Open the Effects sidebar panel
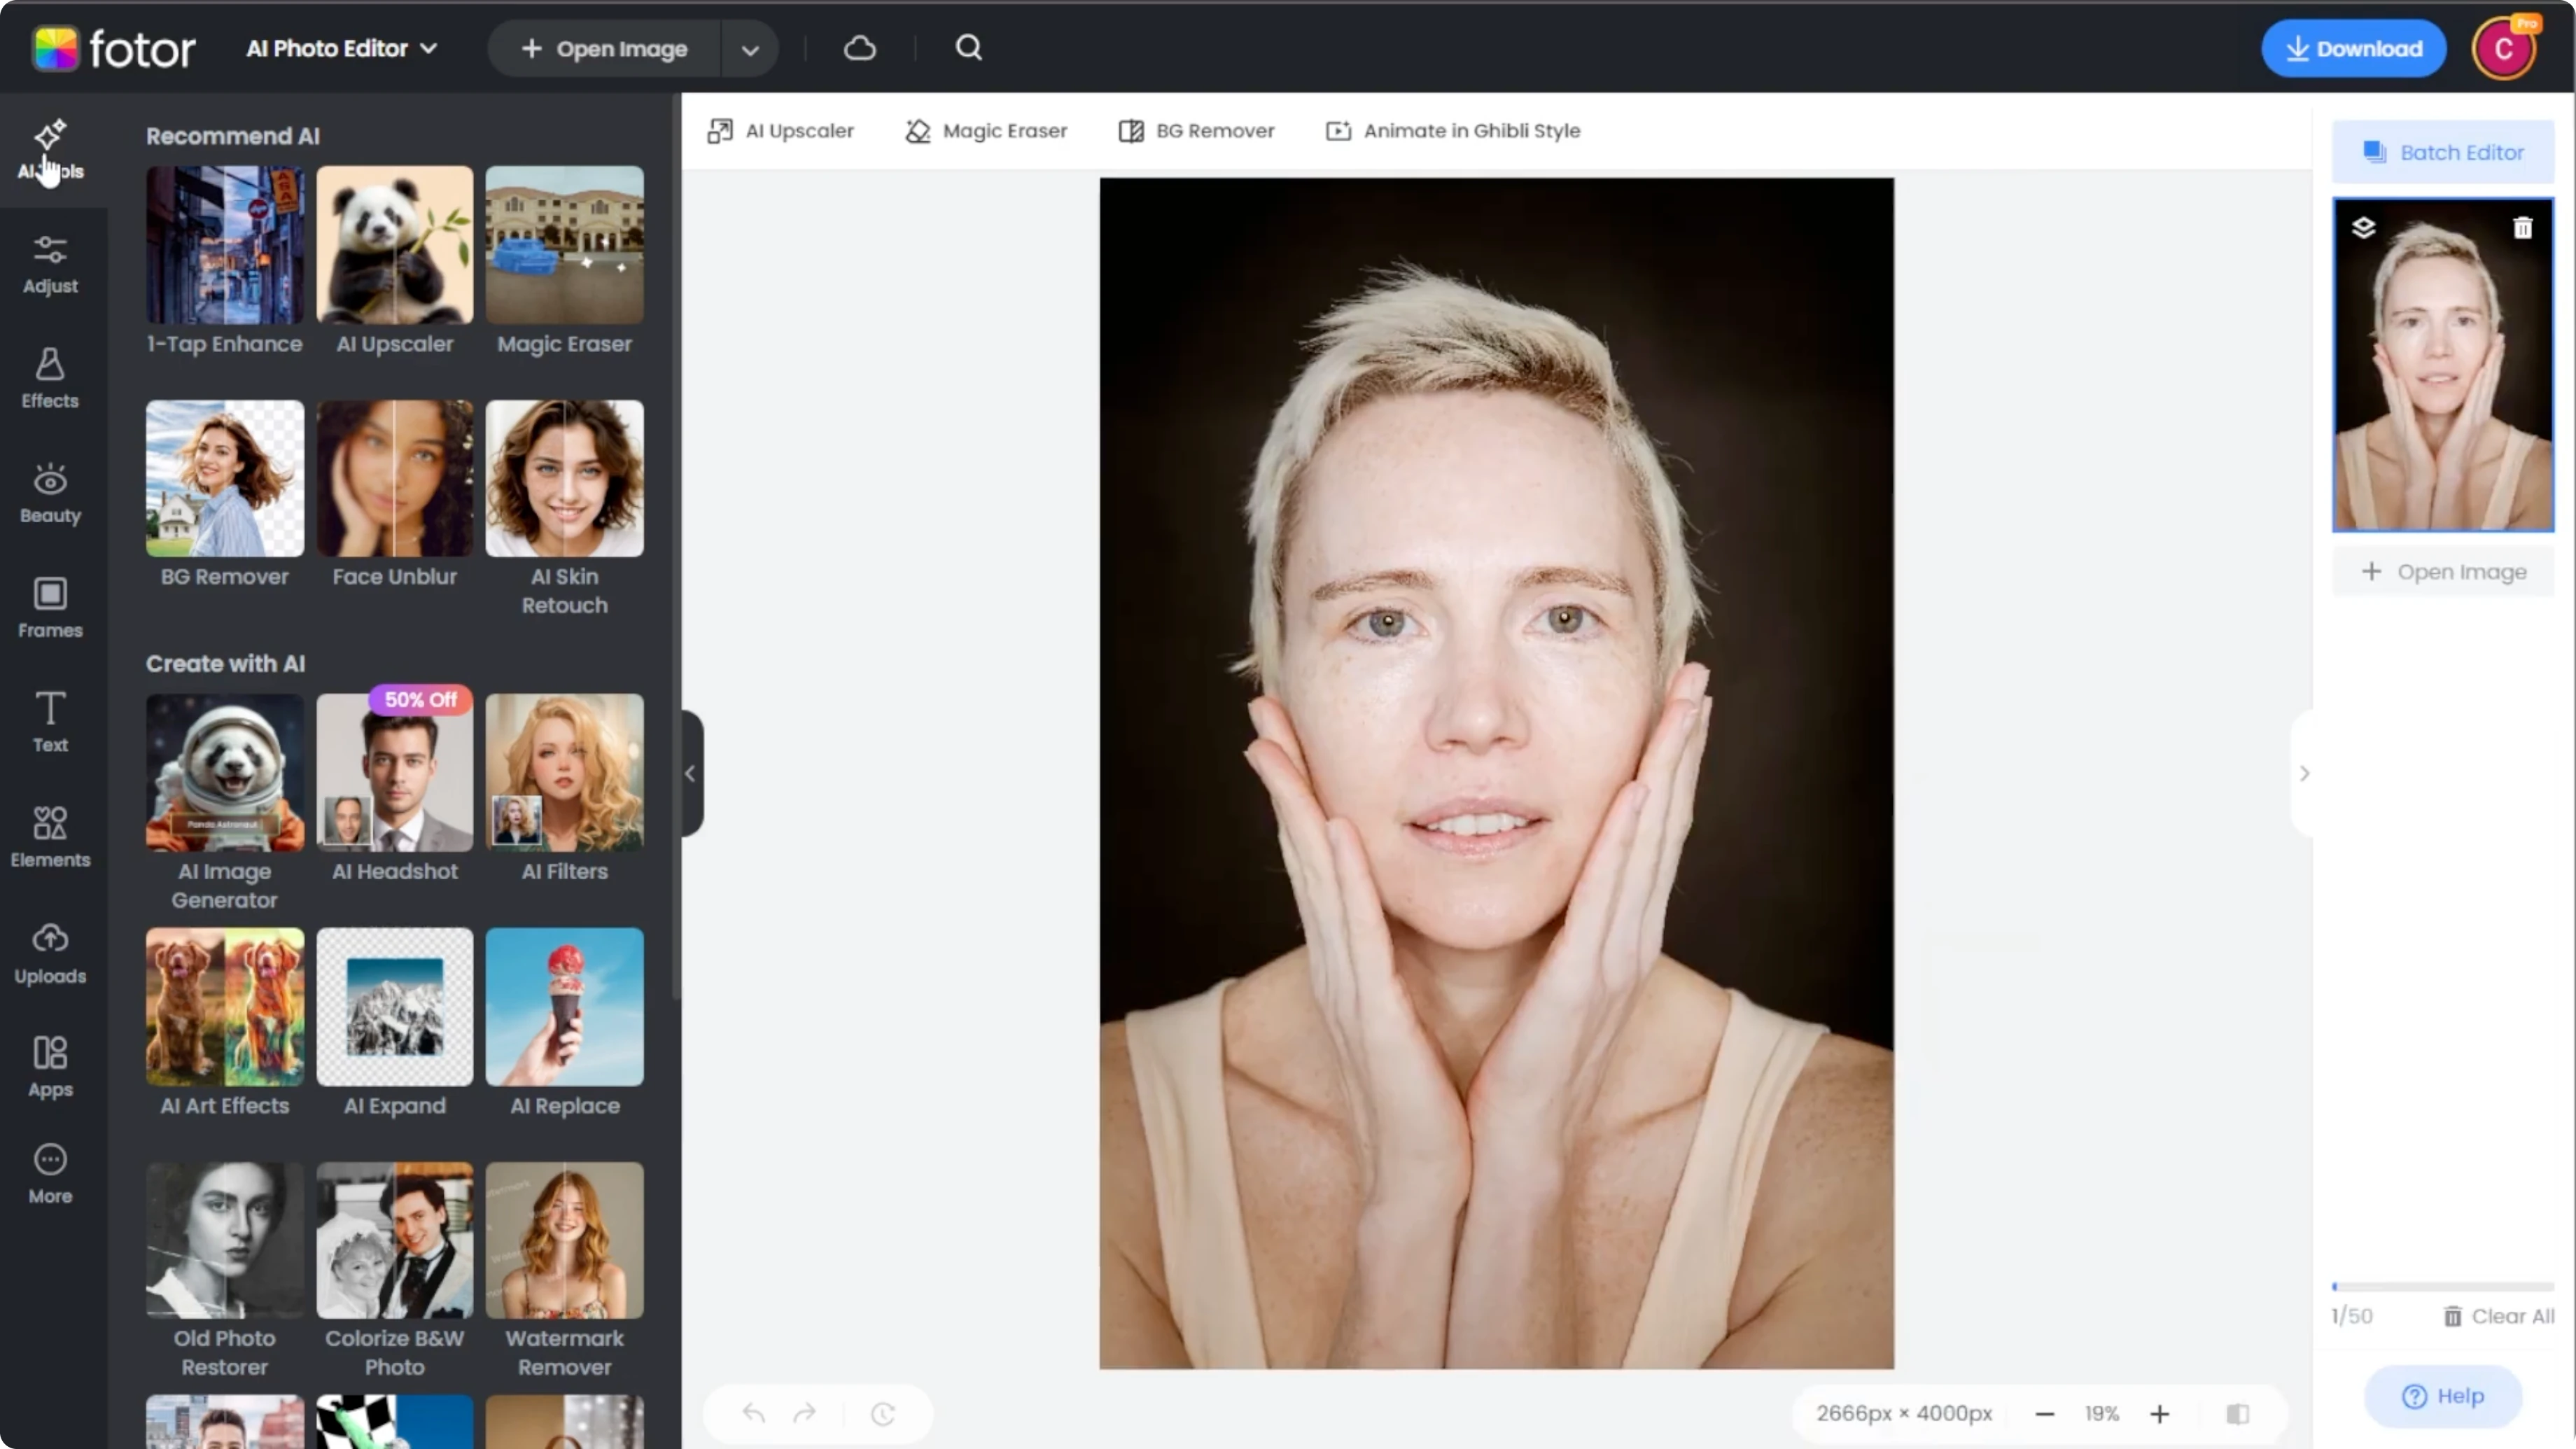The width and height of the screenshot is (2576, 1449). (x=50, y=379)
